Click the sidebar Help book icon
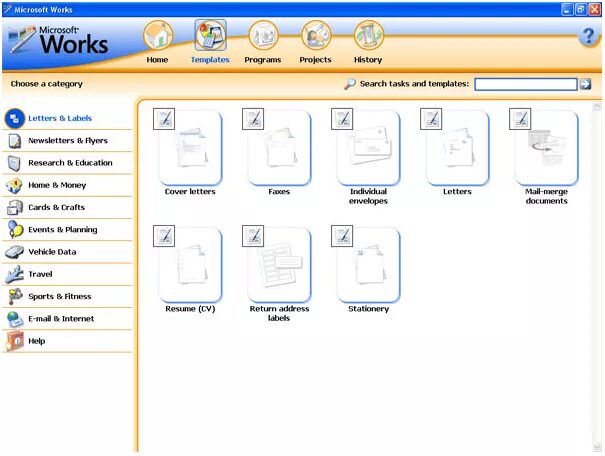Image resolution: width=605 pixels, height=456 pixels. point(15,341)
